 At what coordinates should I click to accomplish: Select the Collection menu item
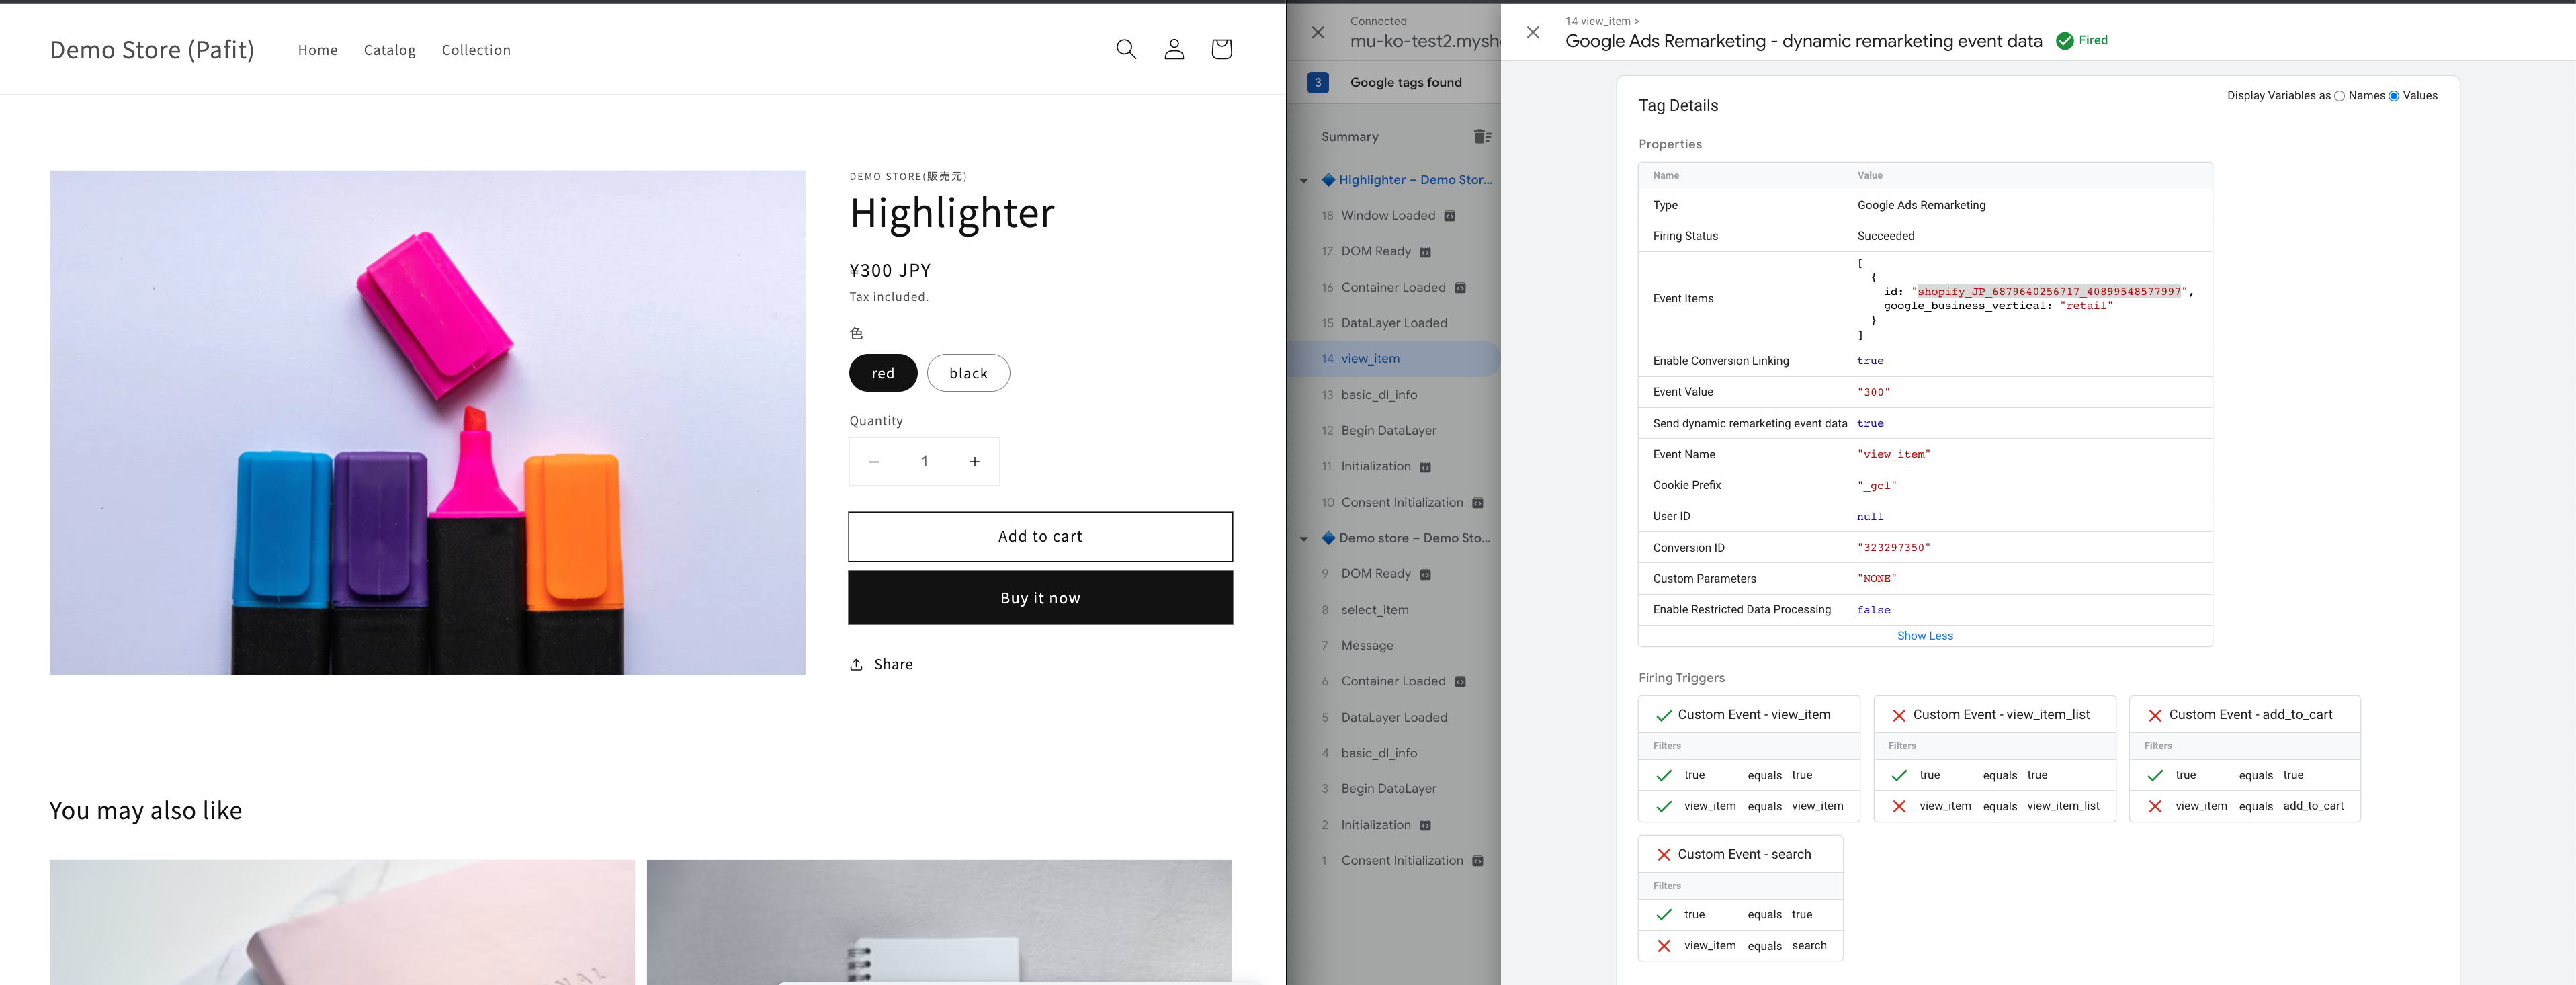point(475,49)
